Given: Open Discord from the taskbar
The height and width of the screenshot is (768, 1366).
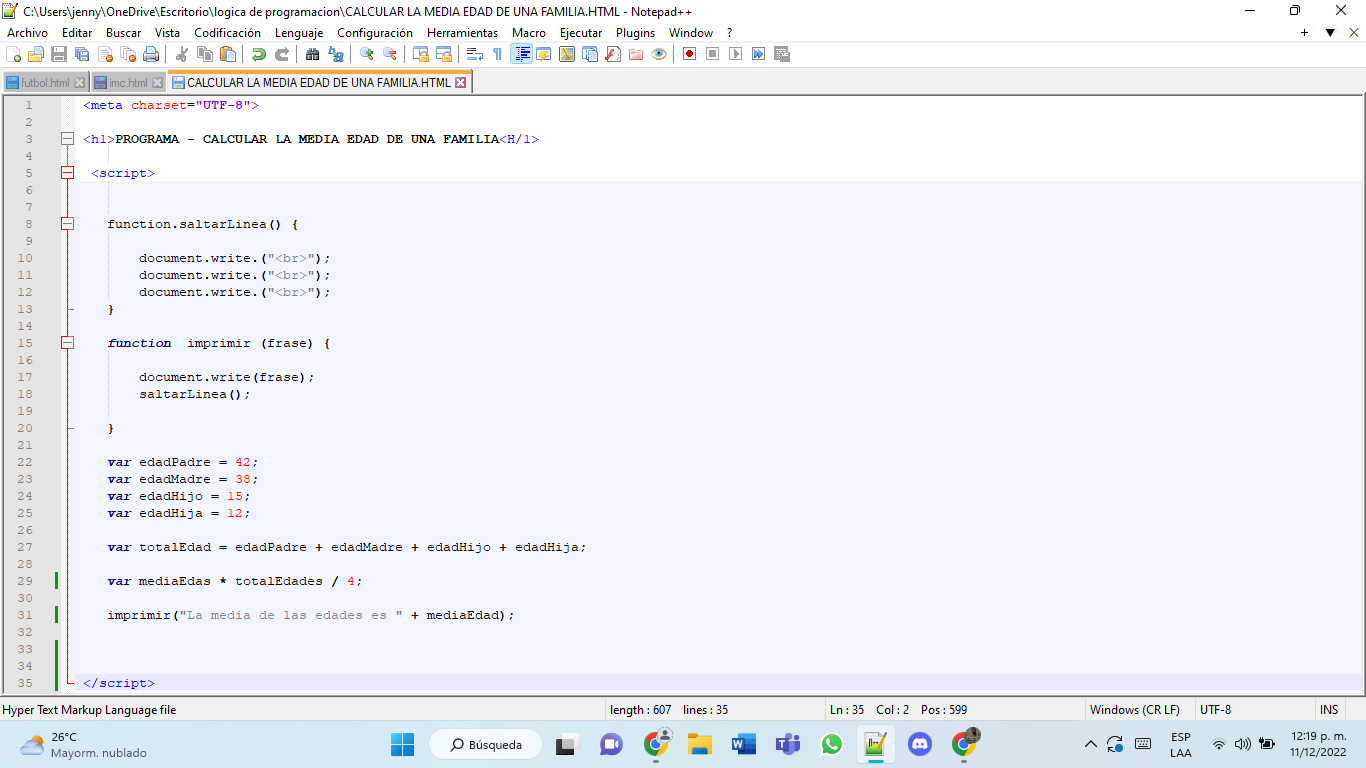Looking at the screenshot, I should (920, 744).
